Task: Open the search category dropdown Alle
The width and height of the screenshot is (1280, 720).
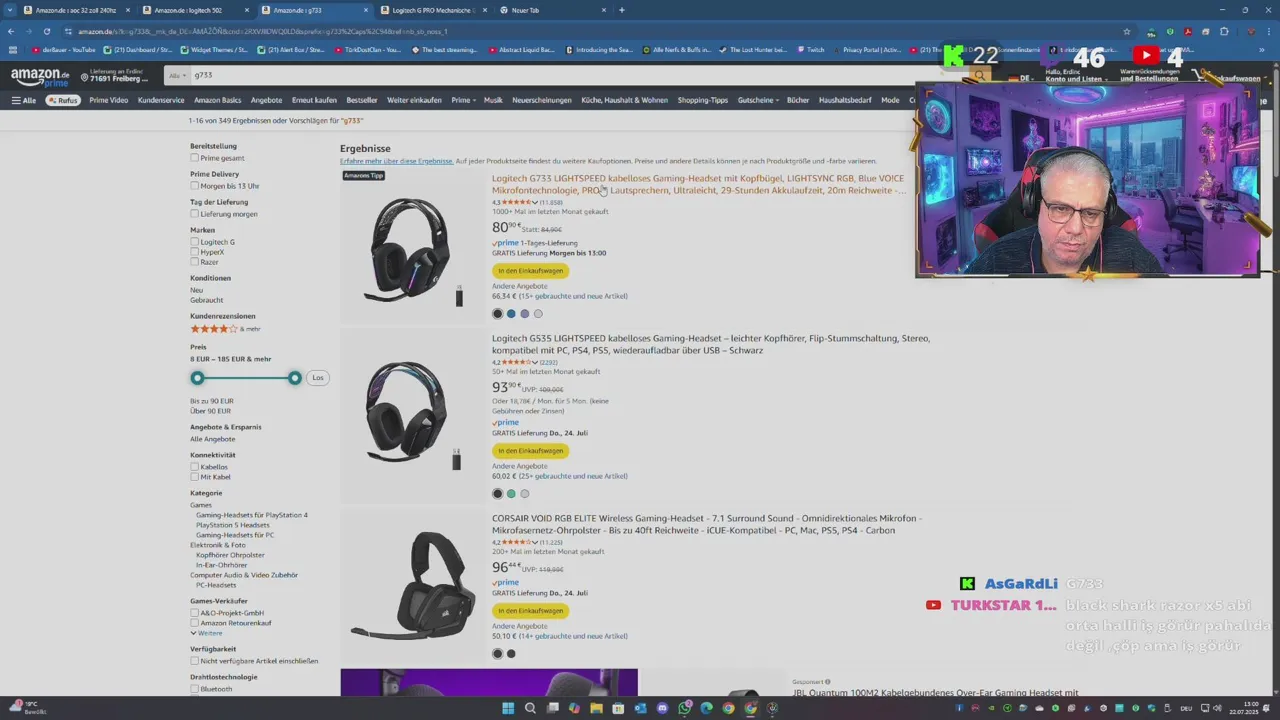Action: (177, 75)
